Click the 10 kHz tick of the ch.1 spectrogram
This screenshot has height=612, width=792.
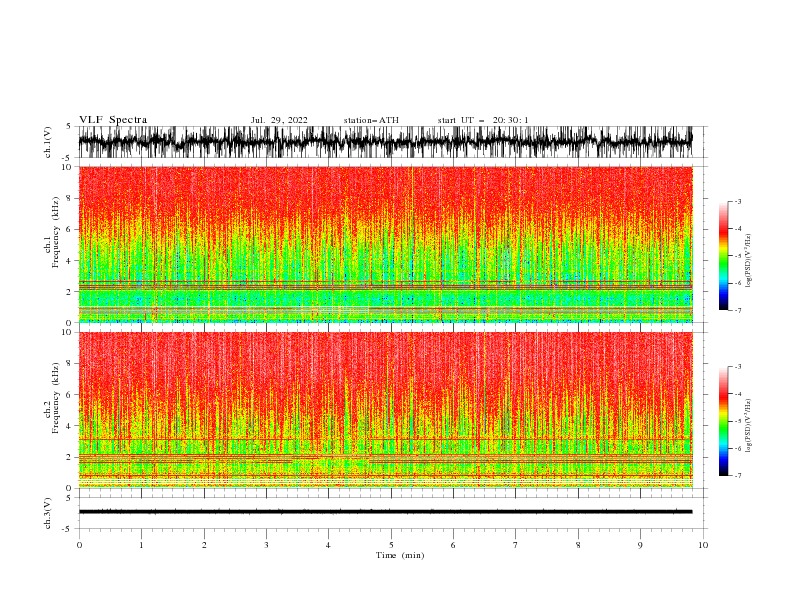click(x=67, y=167)
